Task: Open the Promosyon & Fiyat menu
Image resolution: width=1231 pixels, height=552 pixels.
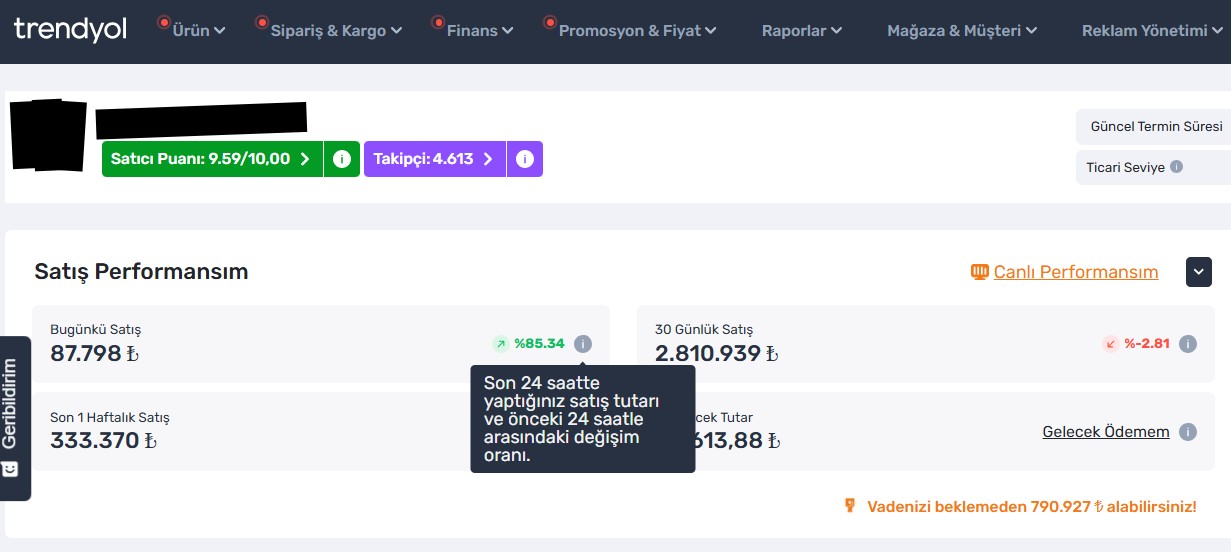Action: 637,31
